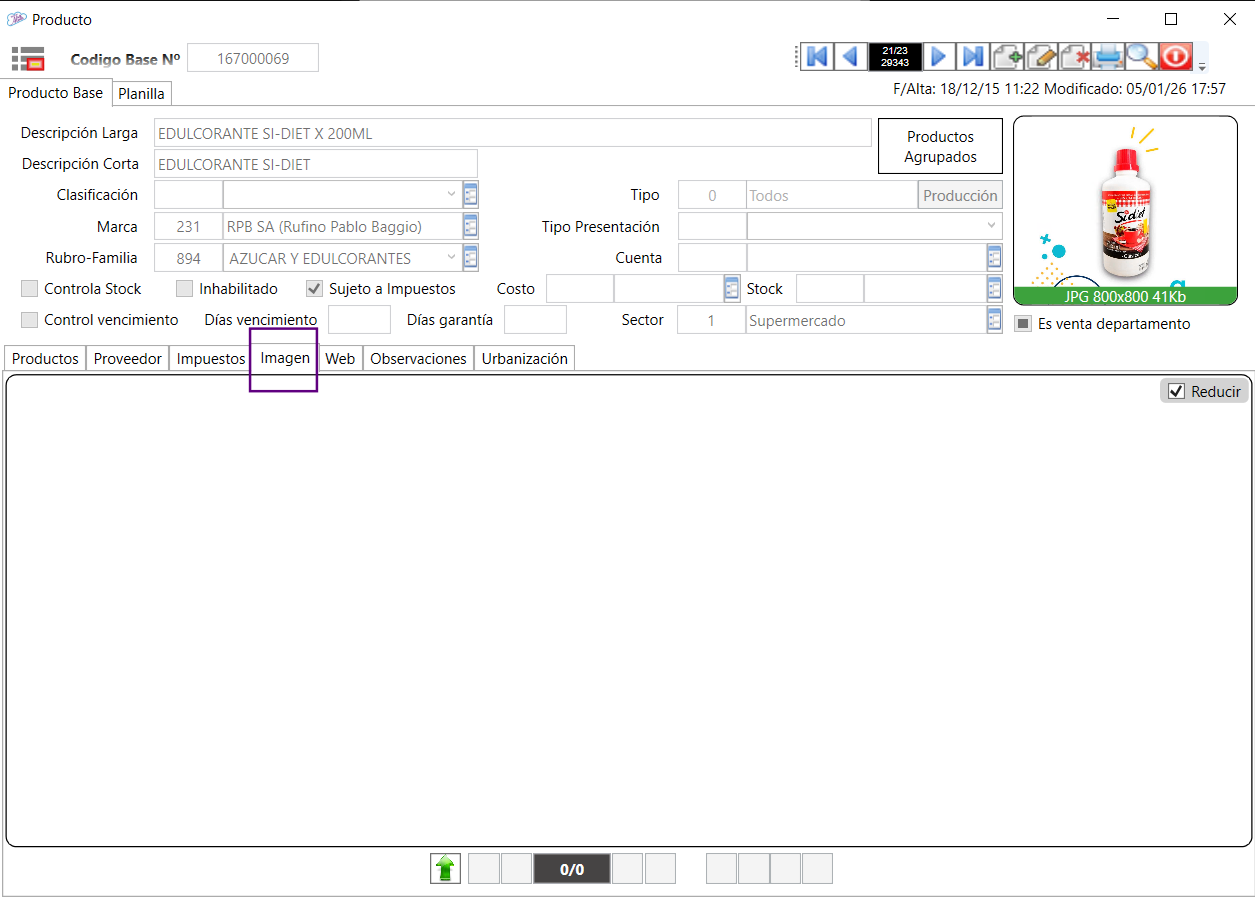This screenshot has height=898, width=1255.
Task: Add a new product record
Action: (x=1008, y=56)
